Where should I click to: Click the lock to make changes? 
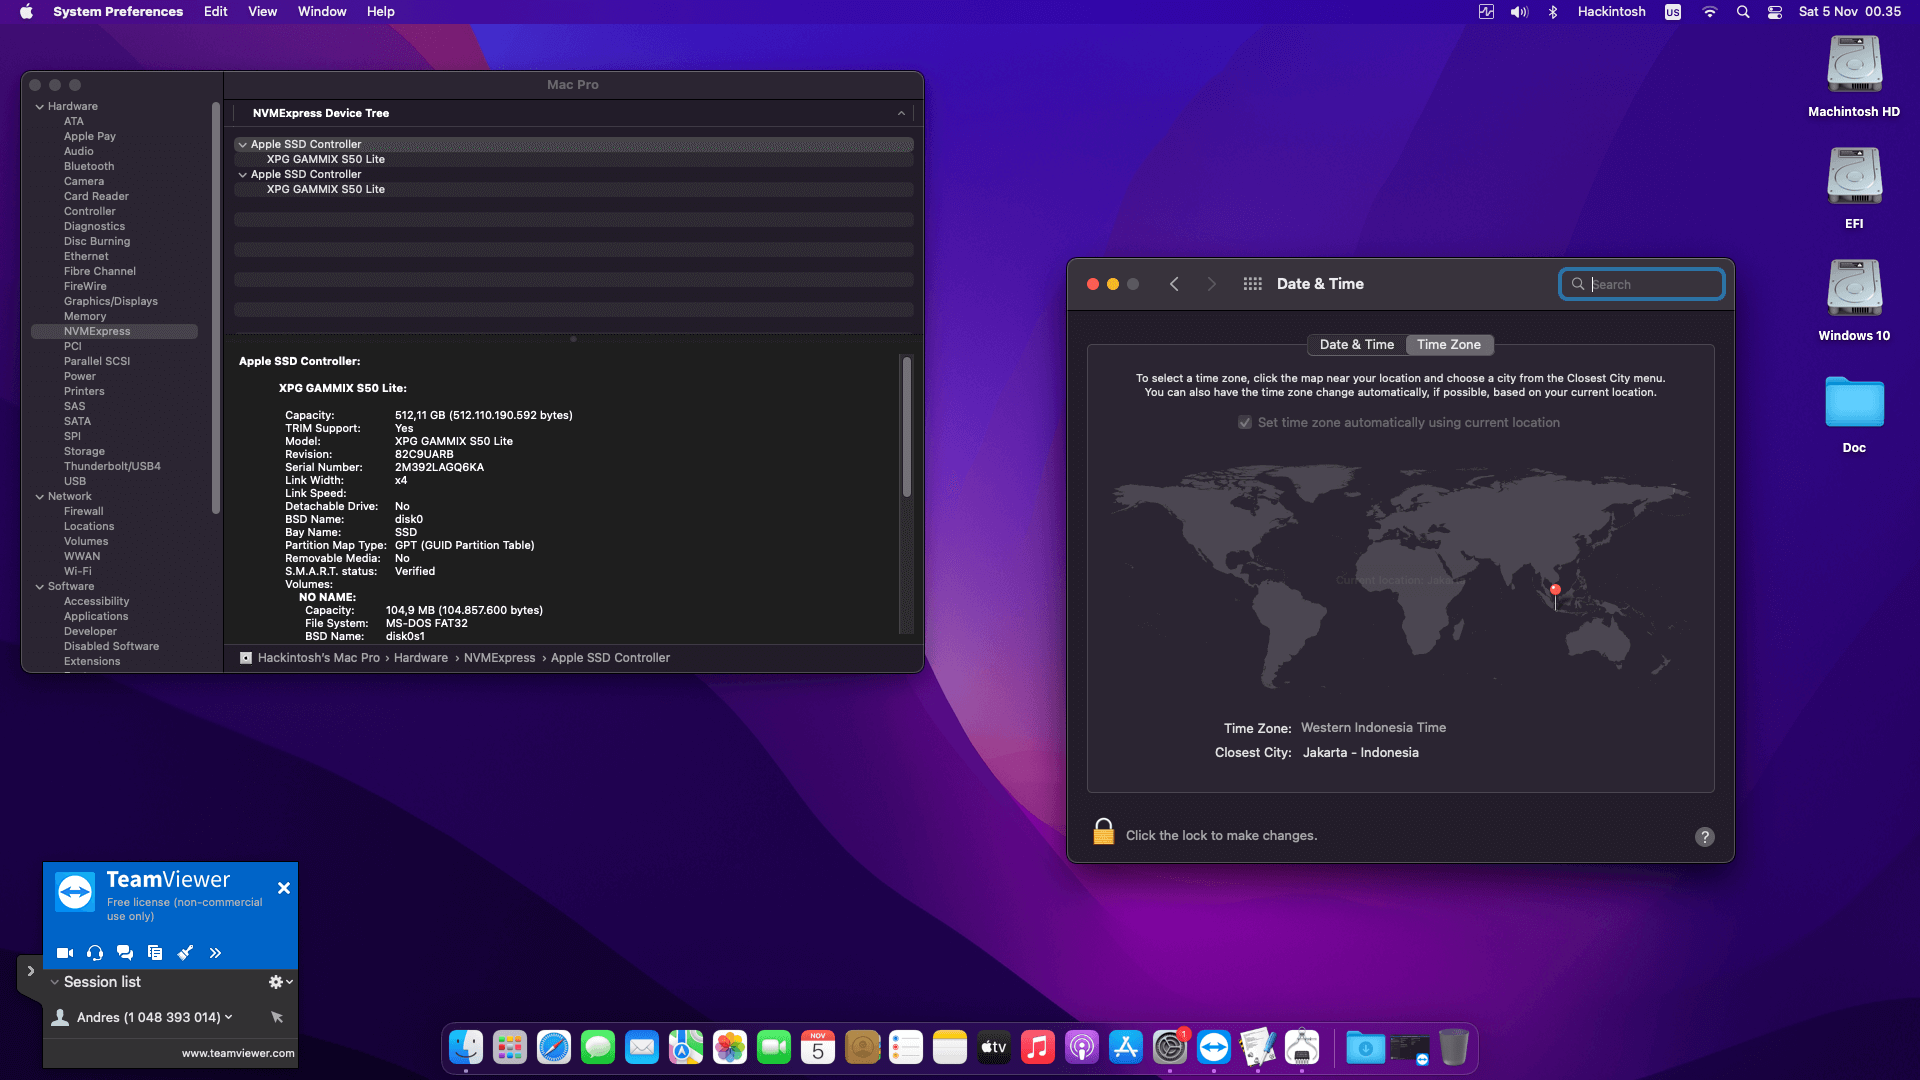pyautogui.click(x=1104, y=832)
